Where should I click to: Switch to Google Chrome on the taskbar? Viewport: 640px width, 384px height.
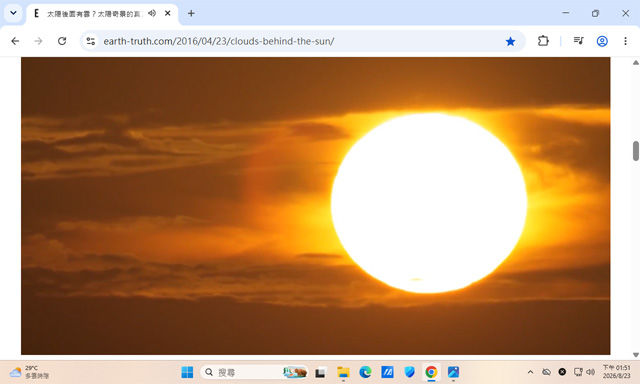tap(431, 372)
